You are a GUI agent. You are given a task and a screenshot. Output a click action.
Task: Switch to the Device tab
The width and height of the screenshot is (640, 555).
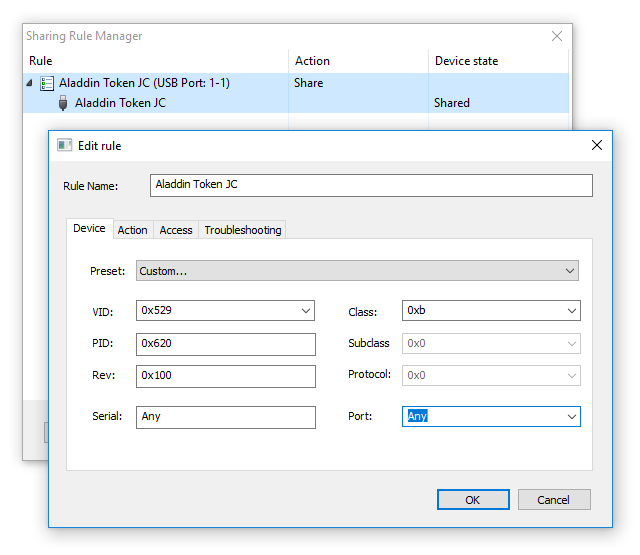click(89, 229)
